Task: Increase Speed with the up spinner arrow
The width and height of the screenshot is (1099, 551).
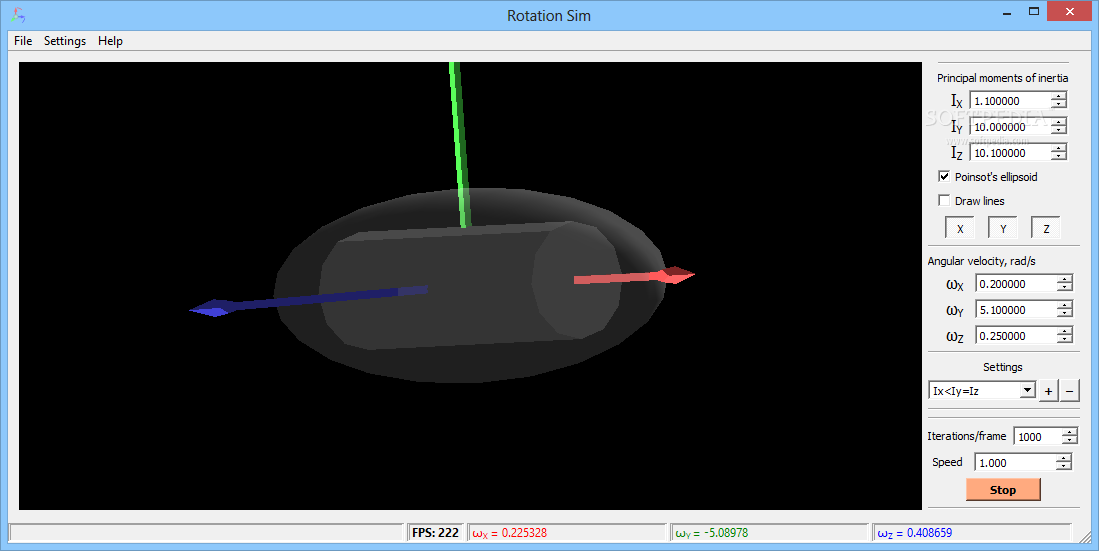Action: [x=1064, y=458]
